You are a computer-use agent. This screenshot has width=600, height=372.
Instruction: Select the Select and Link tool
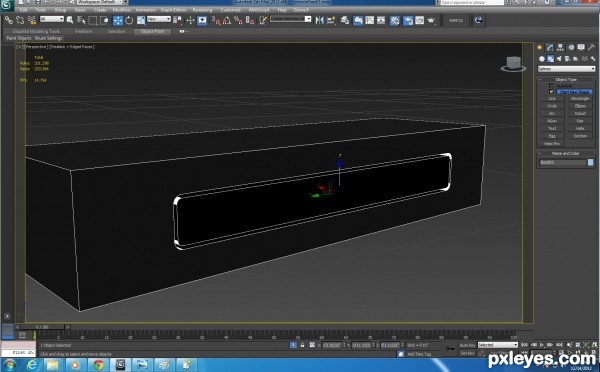[x=8, y=20]
